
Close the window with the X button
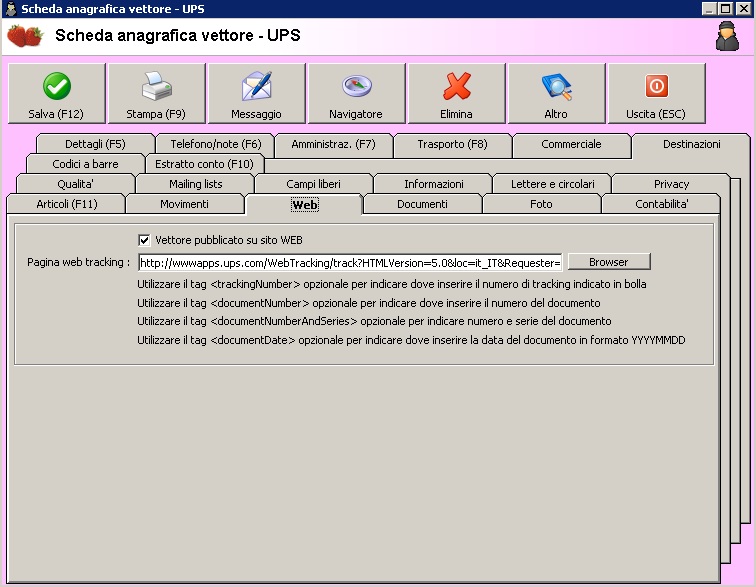pyautogui.click(x=744, y=9)
